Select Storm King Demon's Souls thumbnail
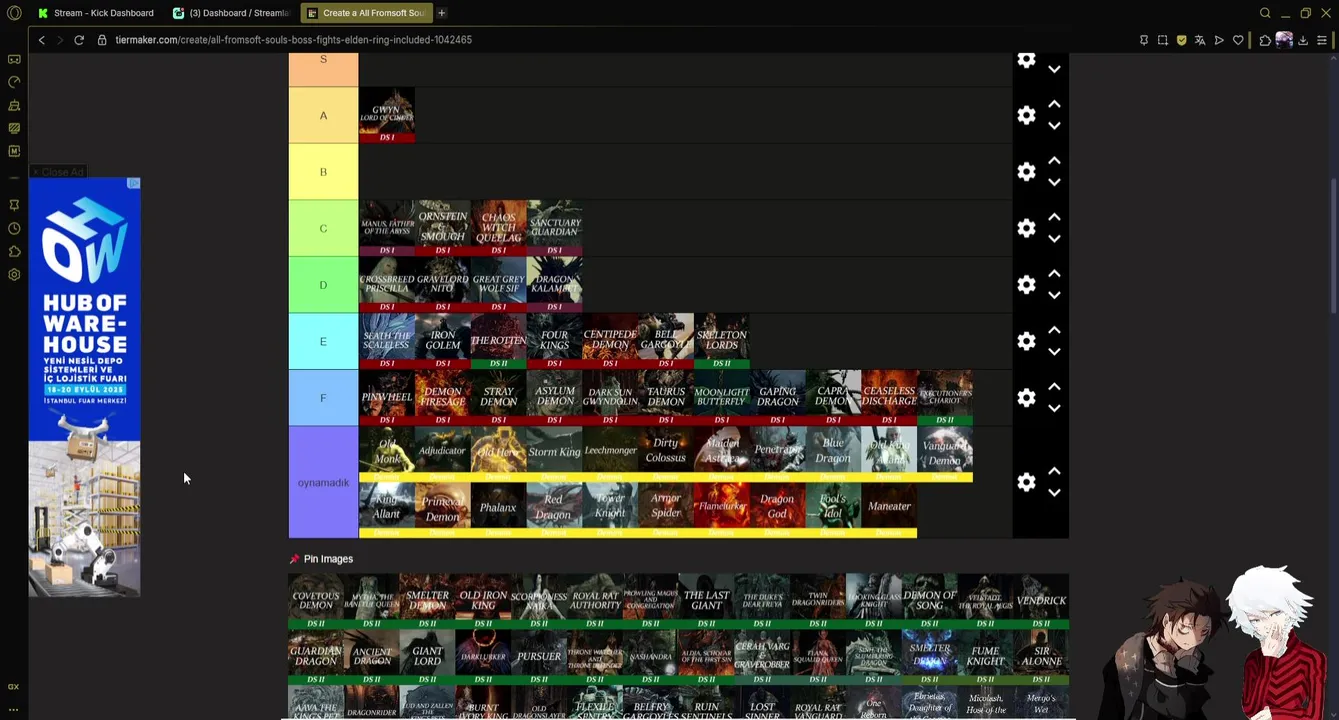 coord(555,454)
